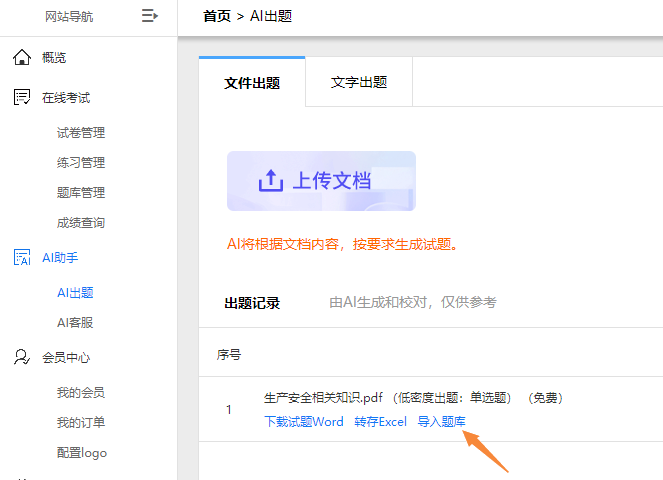Click the member icon beside 会员中心
The width and height of the screenshot is (663, 480).
pyautogui.click(x=22, y=357)
